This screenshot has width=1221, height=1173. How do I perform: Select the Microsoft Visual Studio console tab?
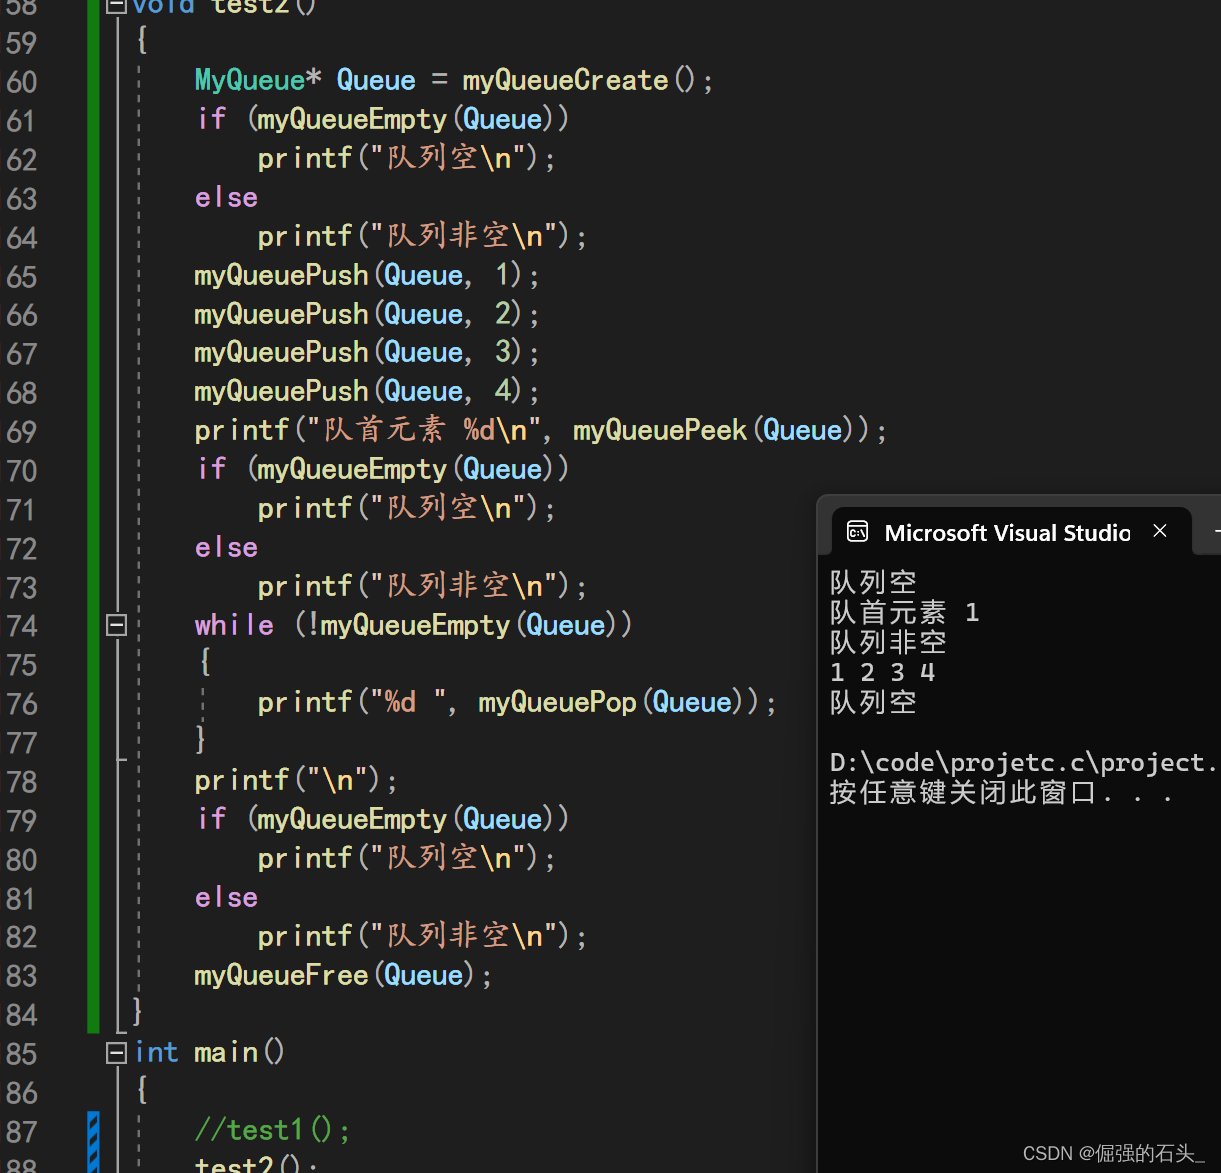[x=1010, y=532]
